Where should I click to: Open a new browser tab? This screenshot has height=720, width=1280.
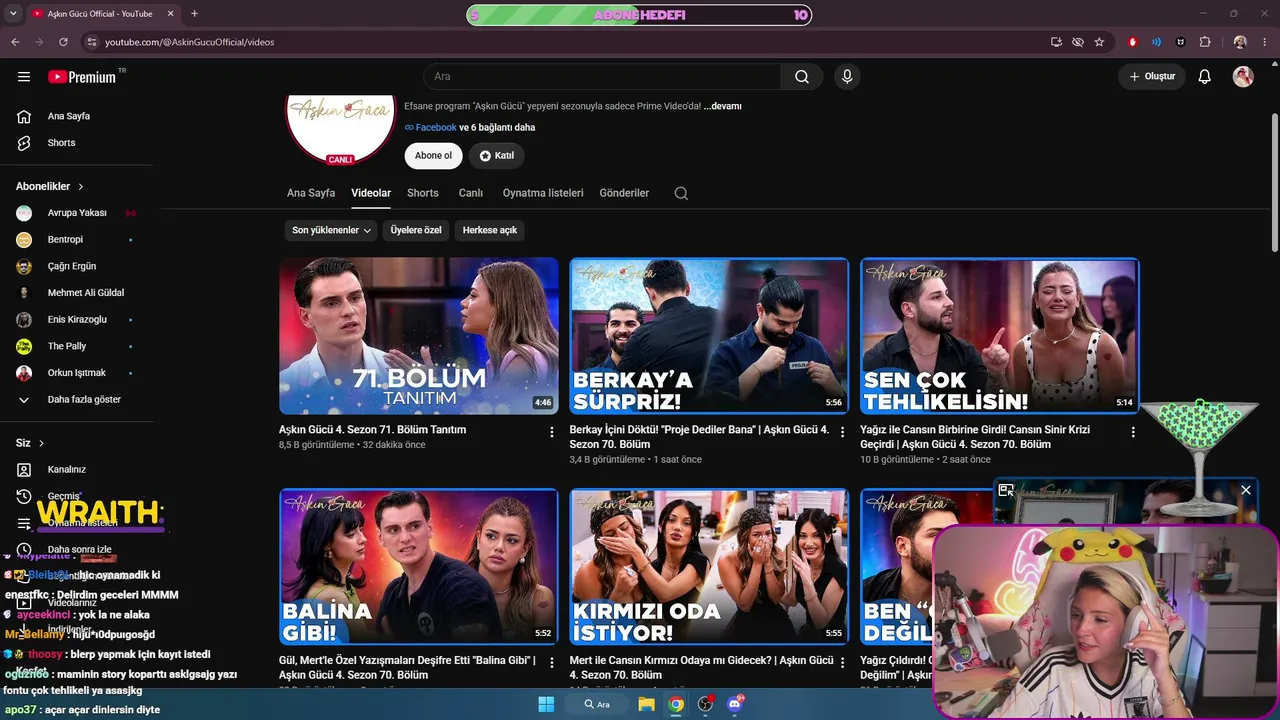(x=194, y=14)
